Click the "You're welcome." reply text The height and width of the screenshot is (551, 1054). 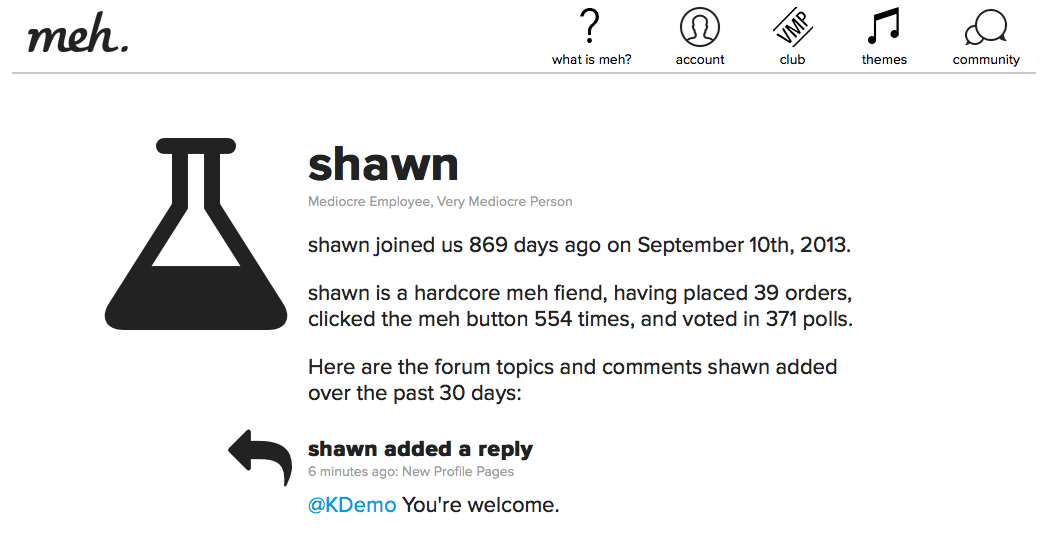coord(480,505)
